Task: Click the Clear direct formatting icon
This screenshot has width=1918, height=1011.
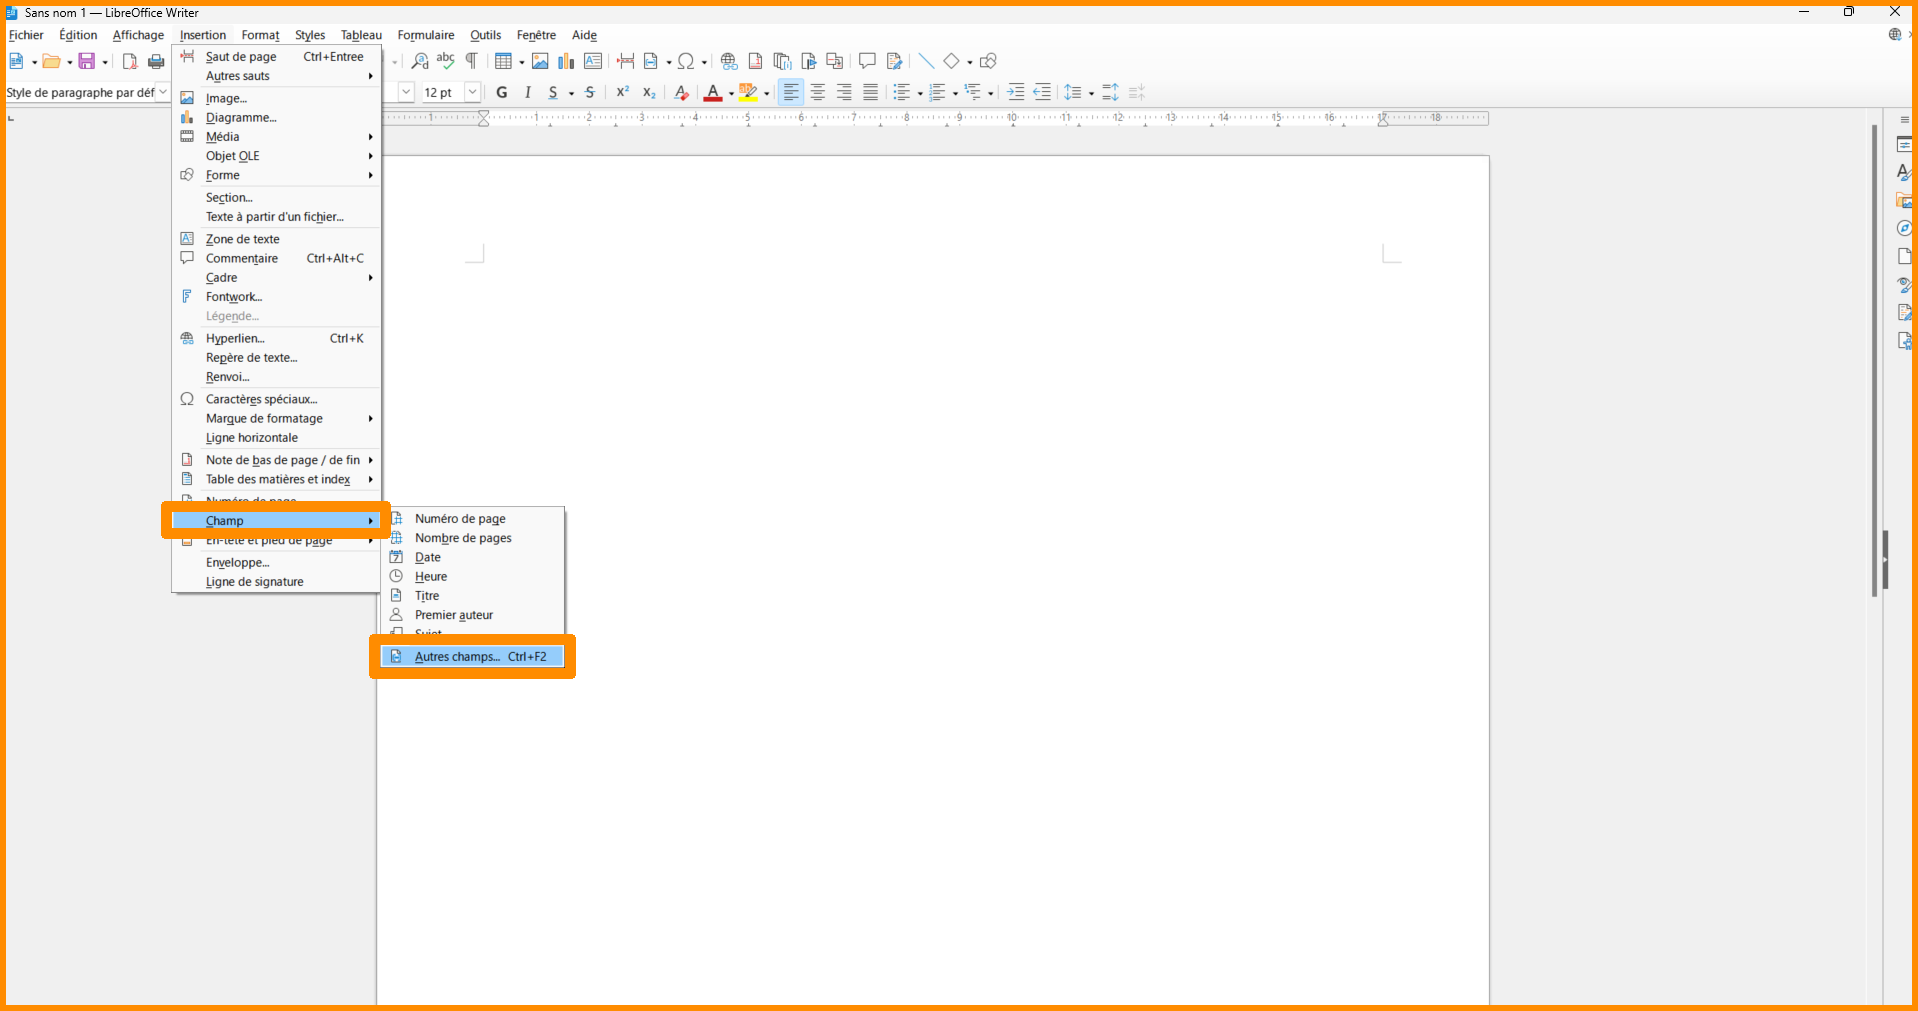Action: pos(681,93)
